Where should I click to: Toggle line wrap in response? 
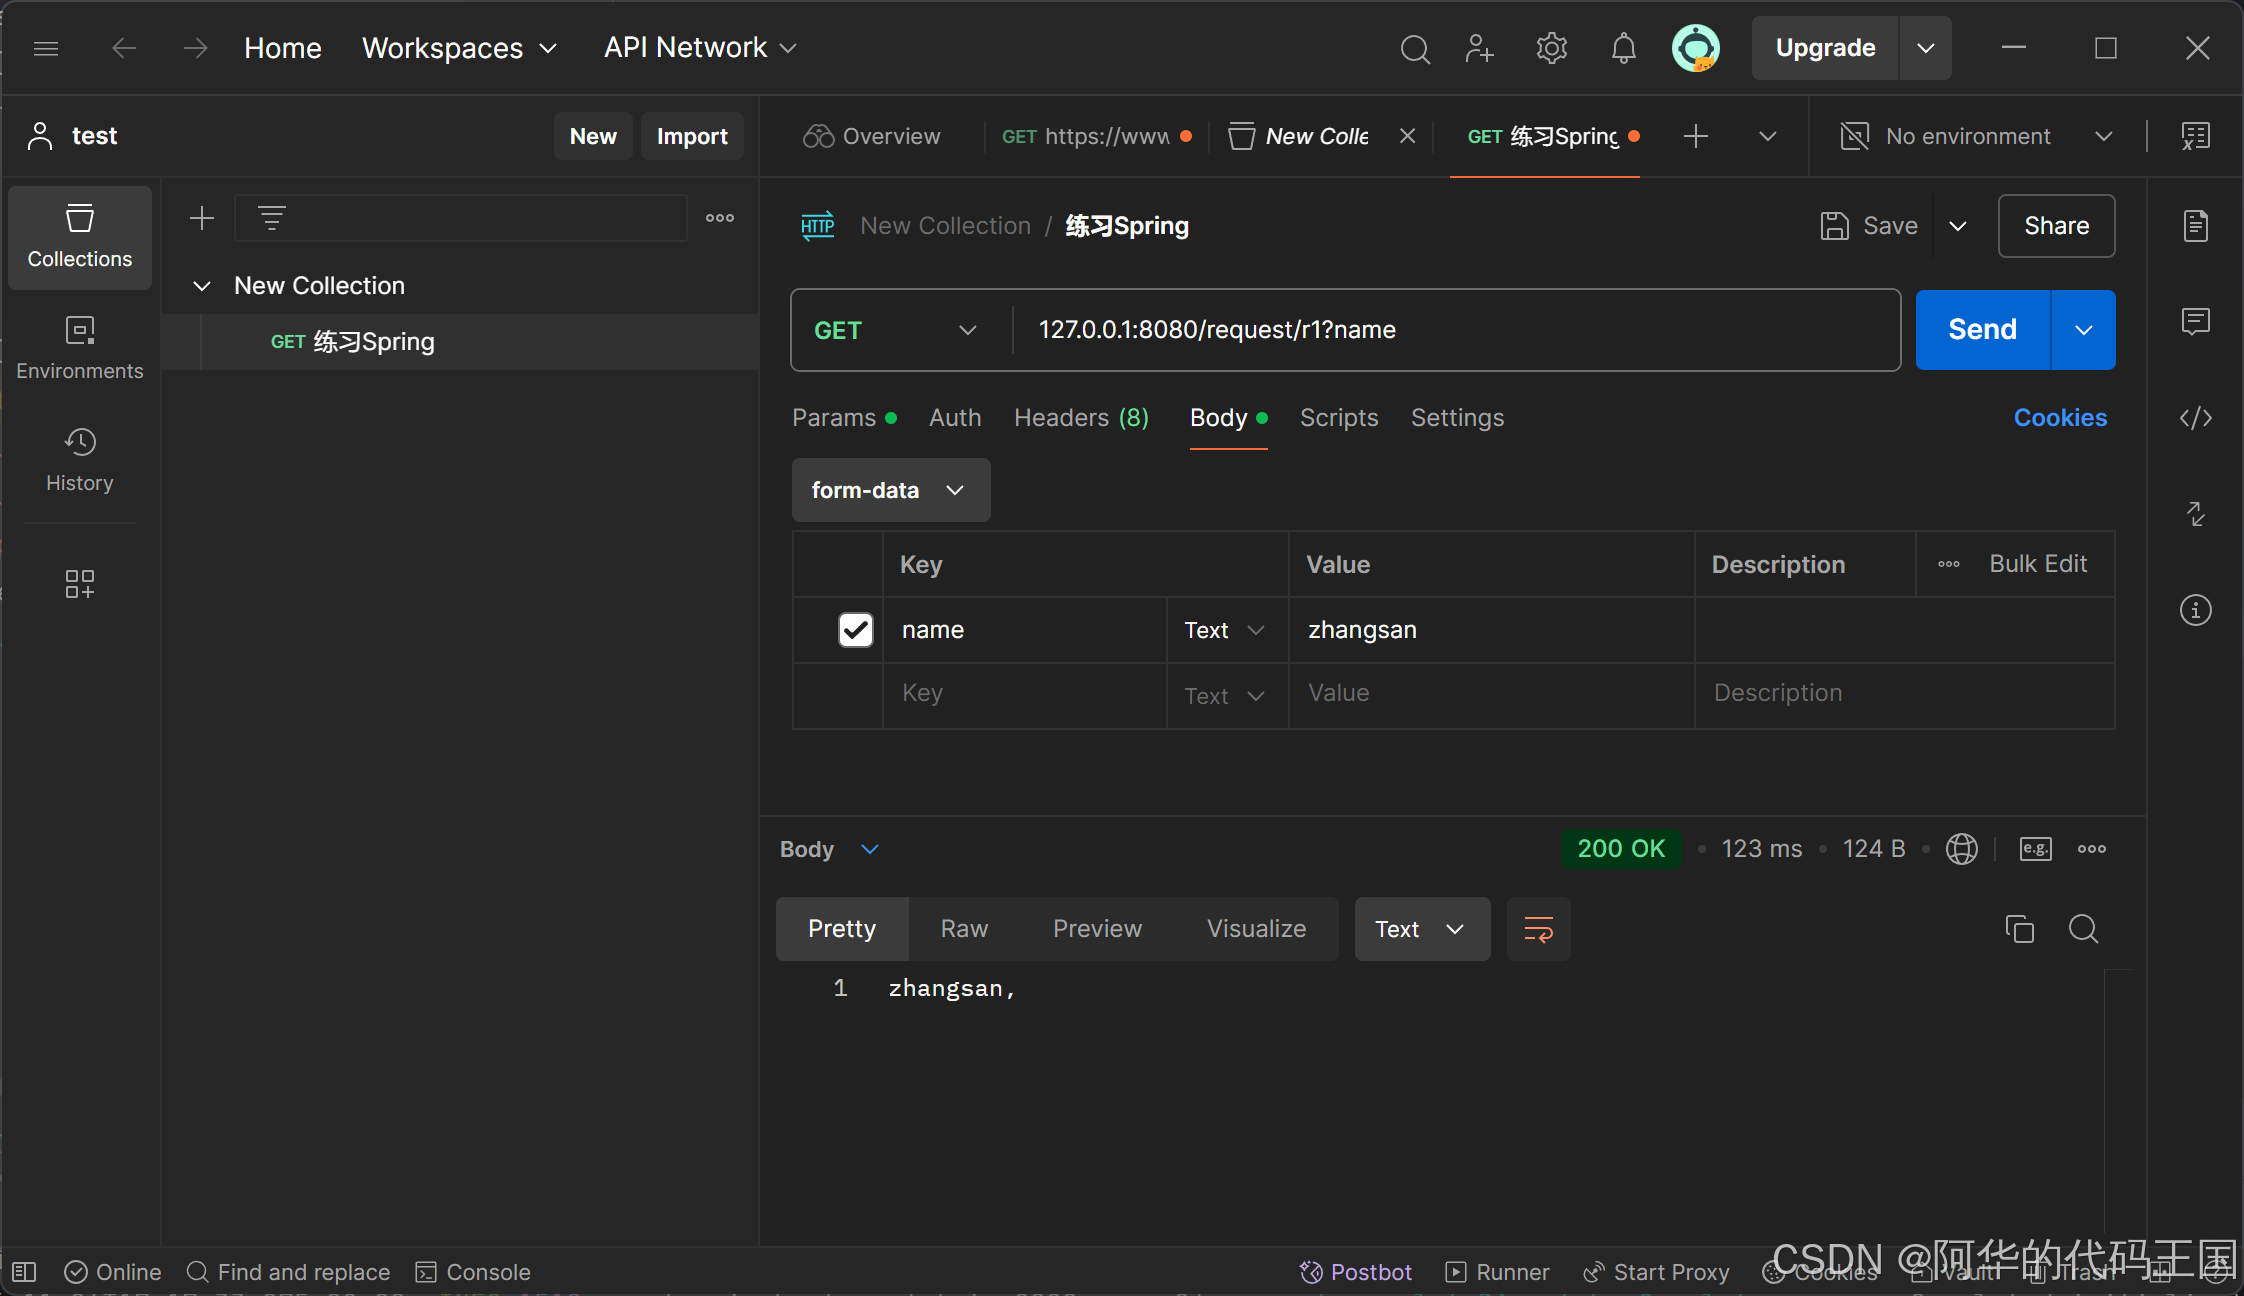pos(1538,929)
